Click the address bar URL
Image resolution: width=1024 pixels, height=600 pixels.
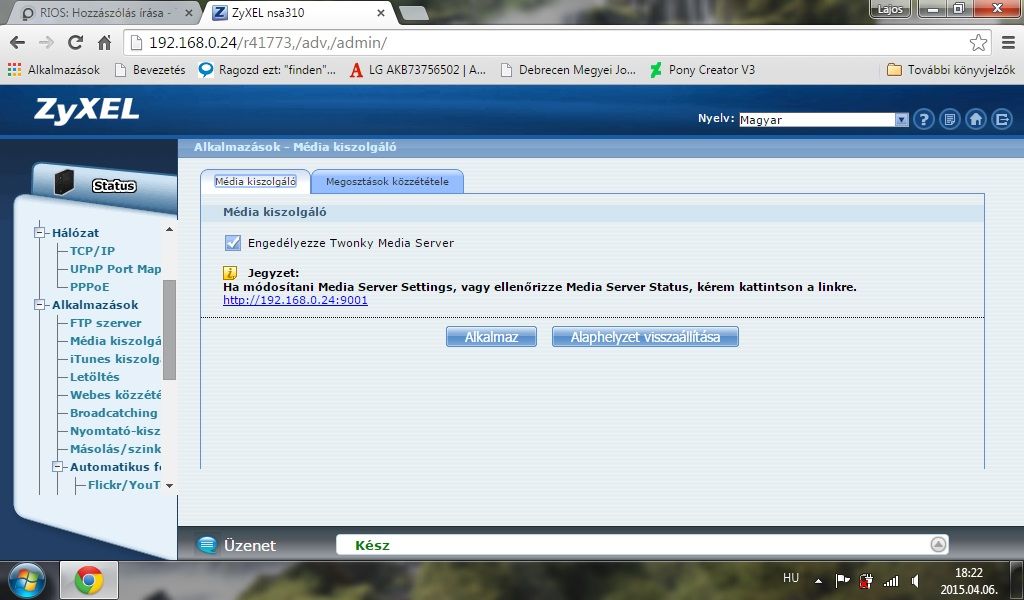[x=268, y=42]
